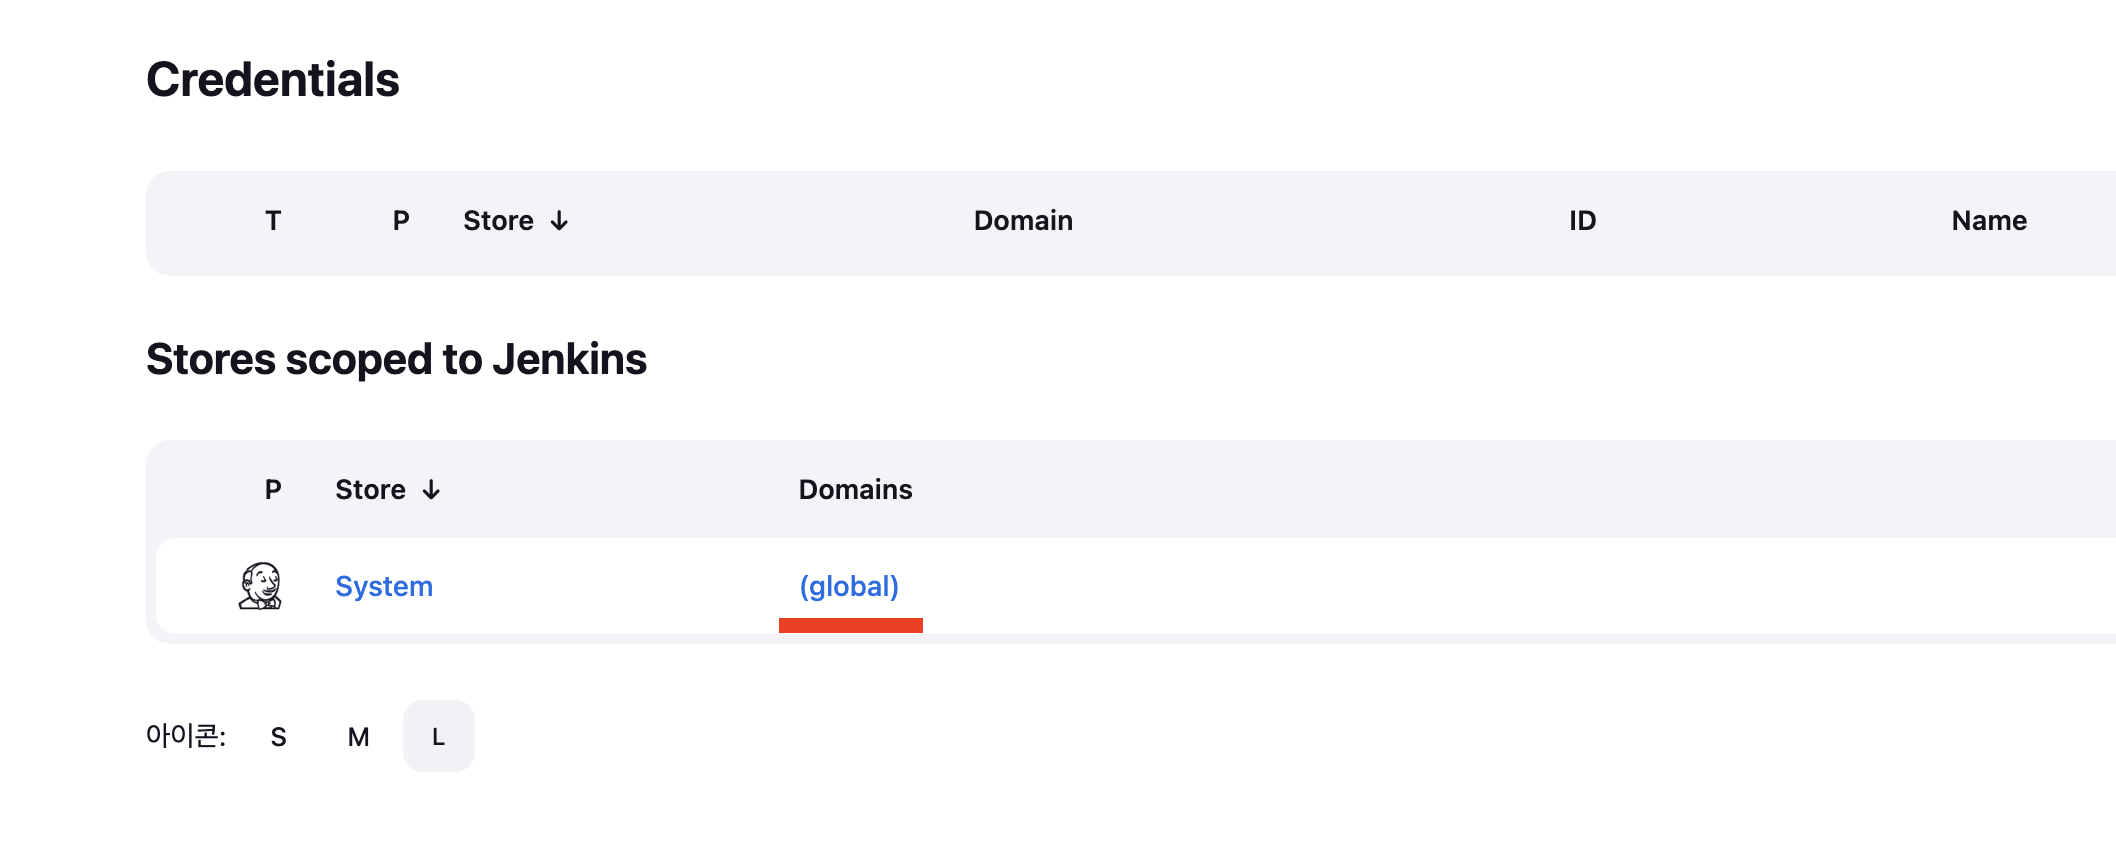This screenshot has height=868, width=2116.
Task: Select small icon size S
Action: click(279, 737)
